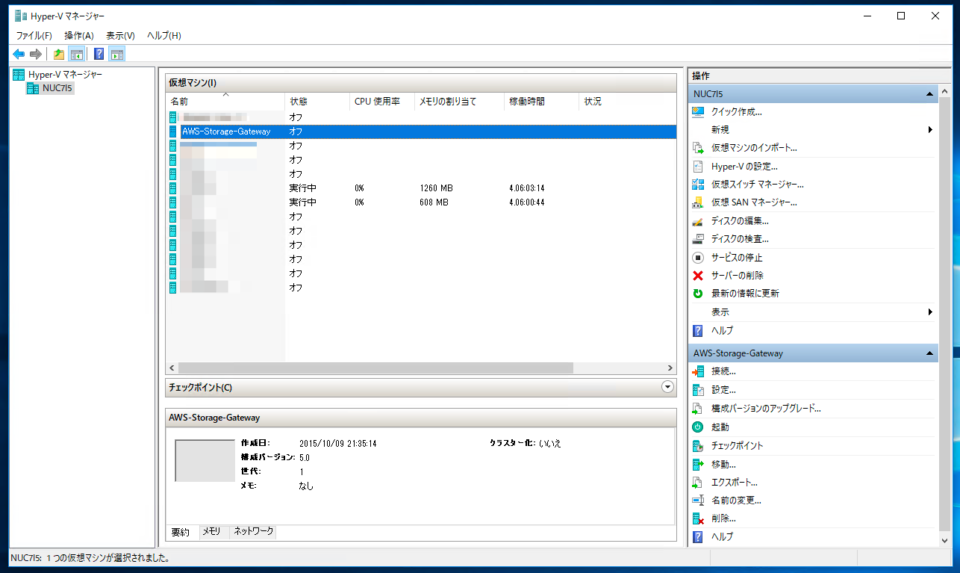Click the 名前の変更 rename icon

(698, 501)
